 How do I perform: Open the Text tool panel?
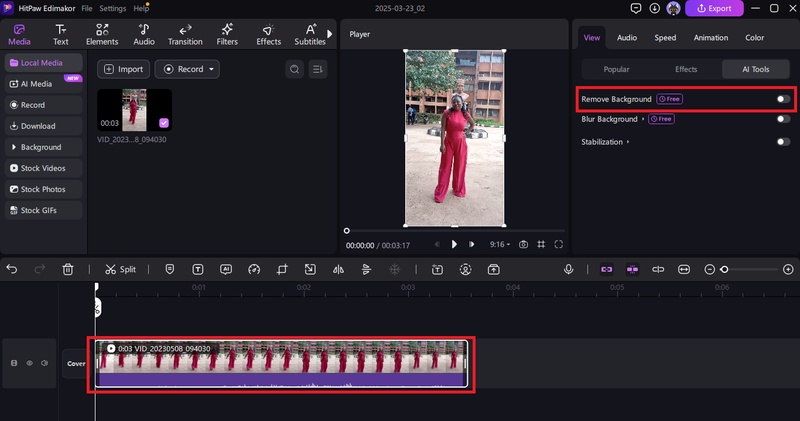61,35
